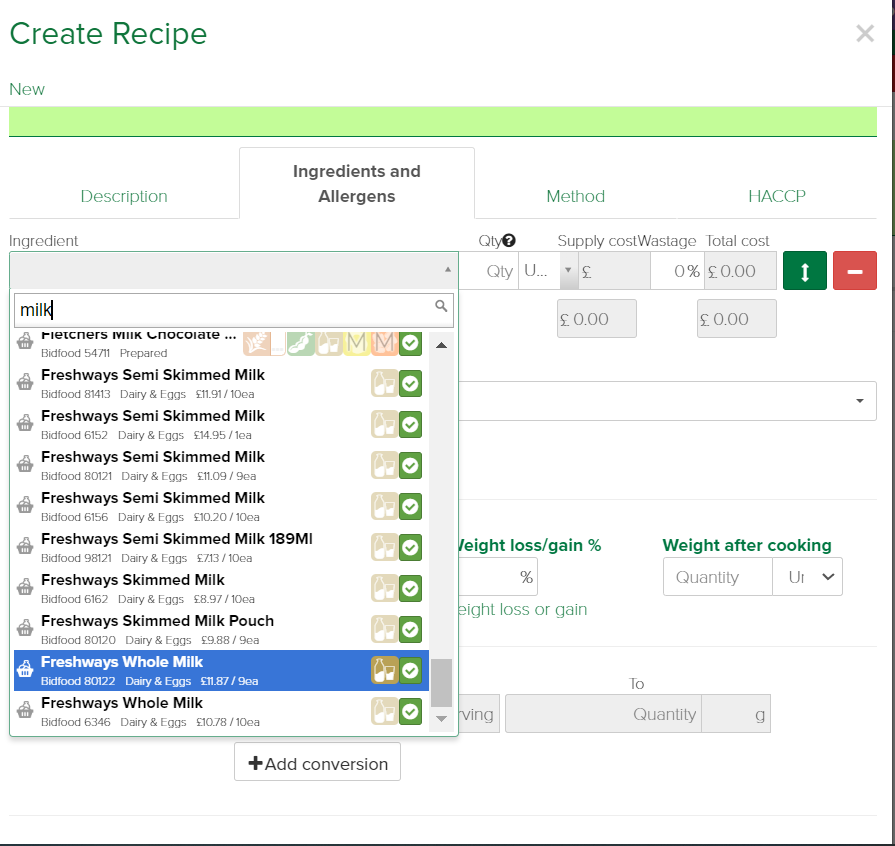Open the HACCP tab
The height and width of the screenshot is (846, 895).
(777, 196)
